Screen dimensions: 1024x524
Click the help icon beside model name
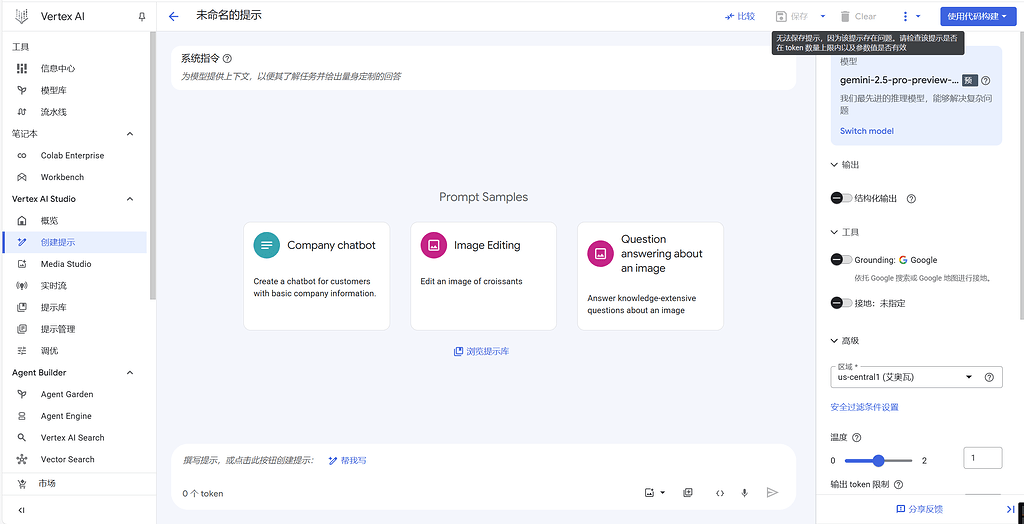(986, 80)
